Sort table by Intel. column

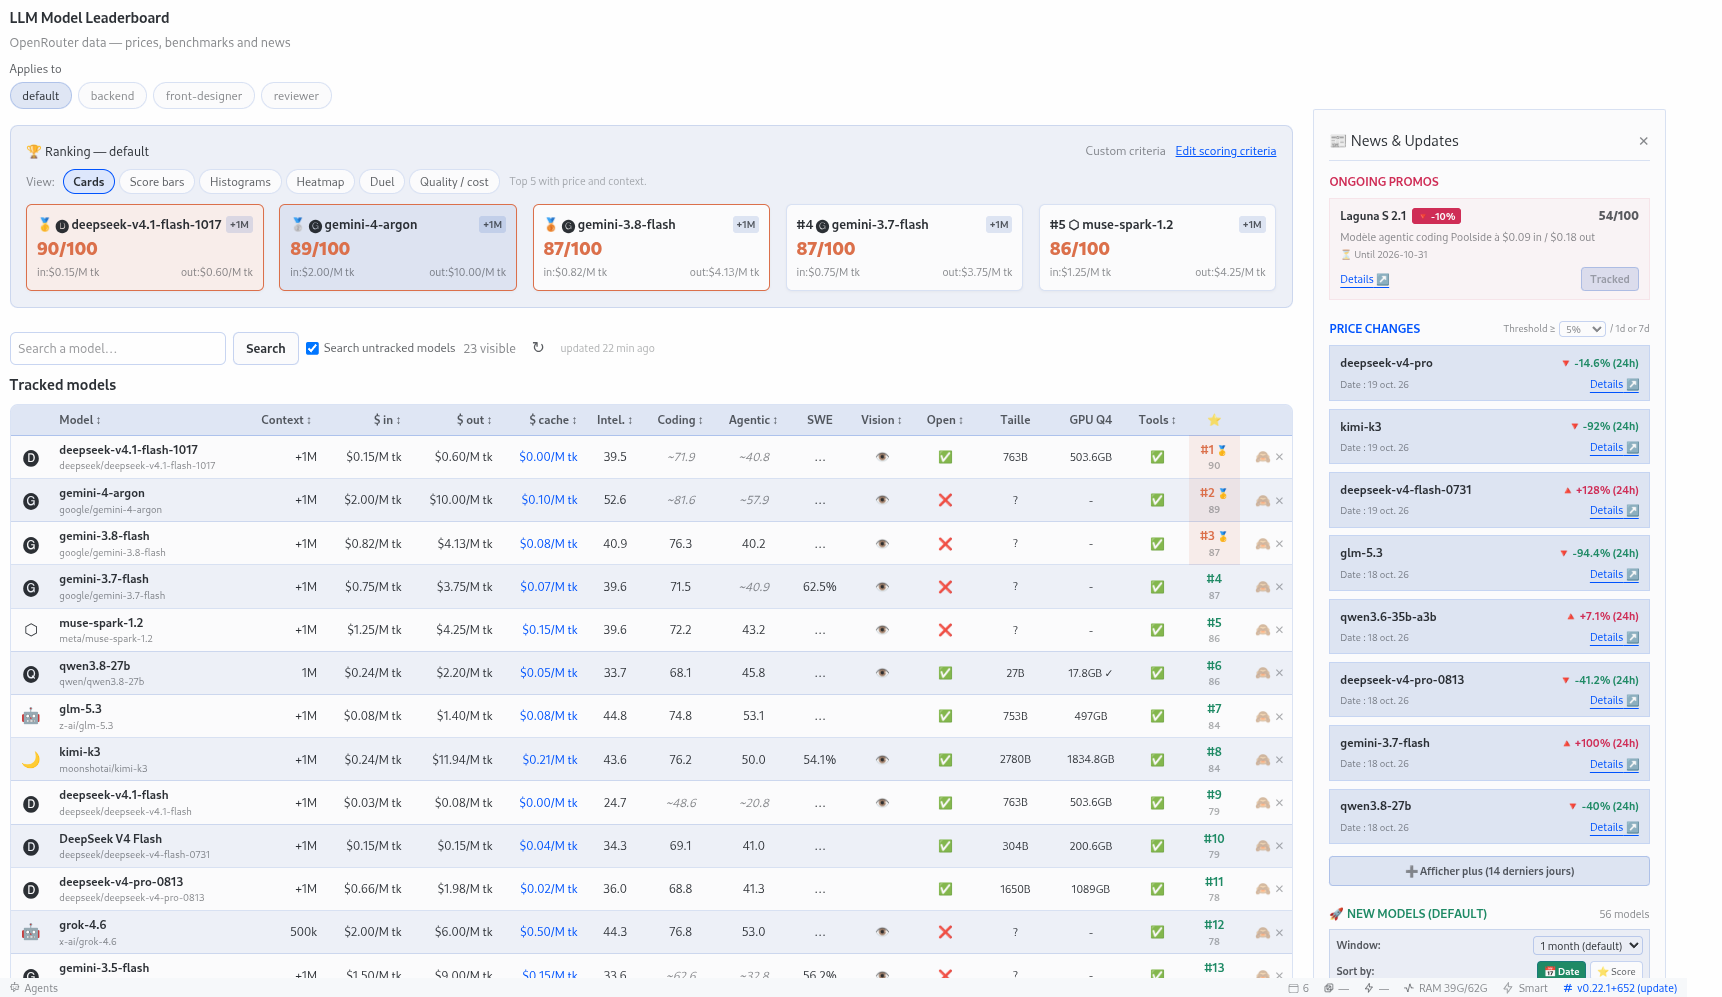pos(615,420)
